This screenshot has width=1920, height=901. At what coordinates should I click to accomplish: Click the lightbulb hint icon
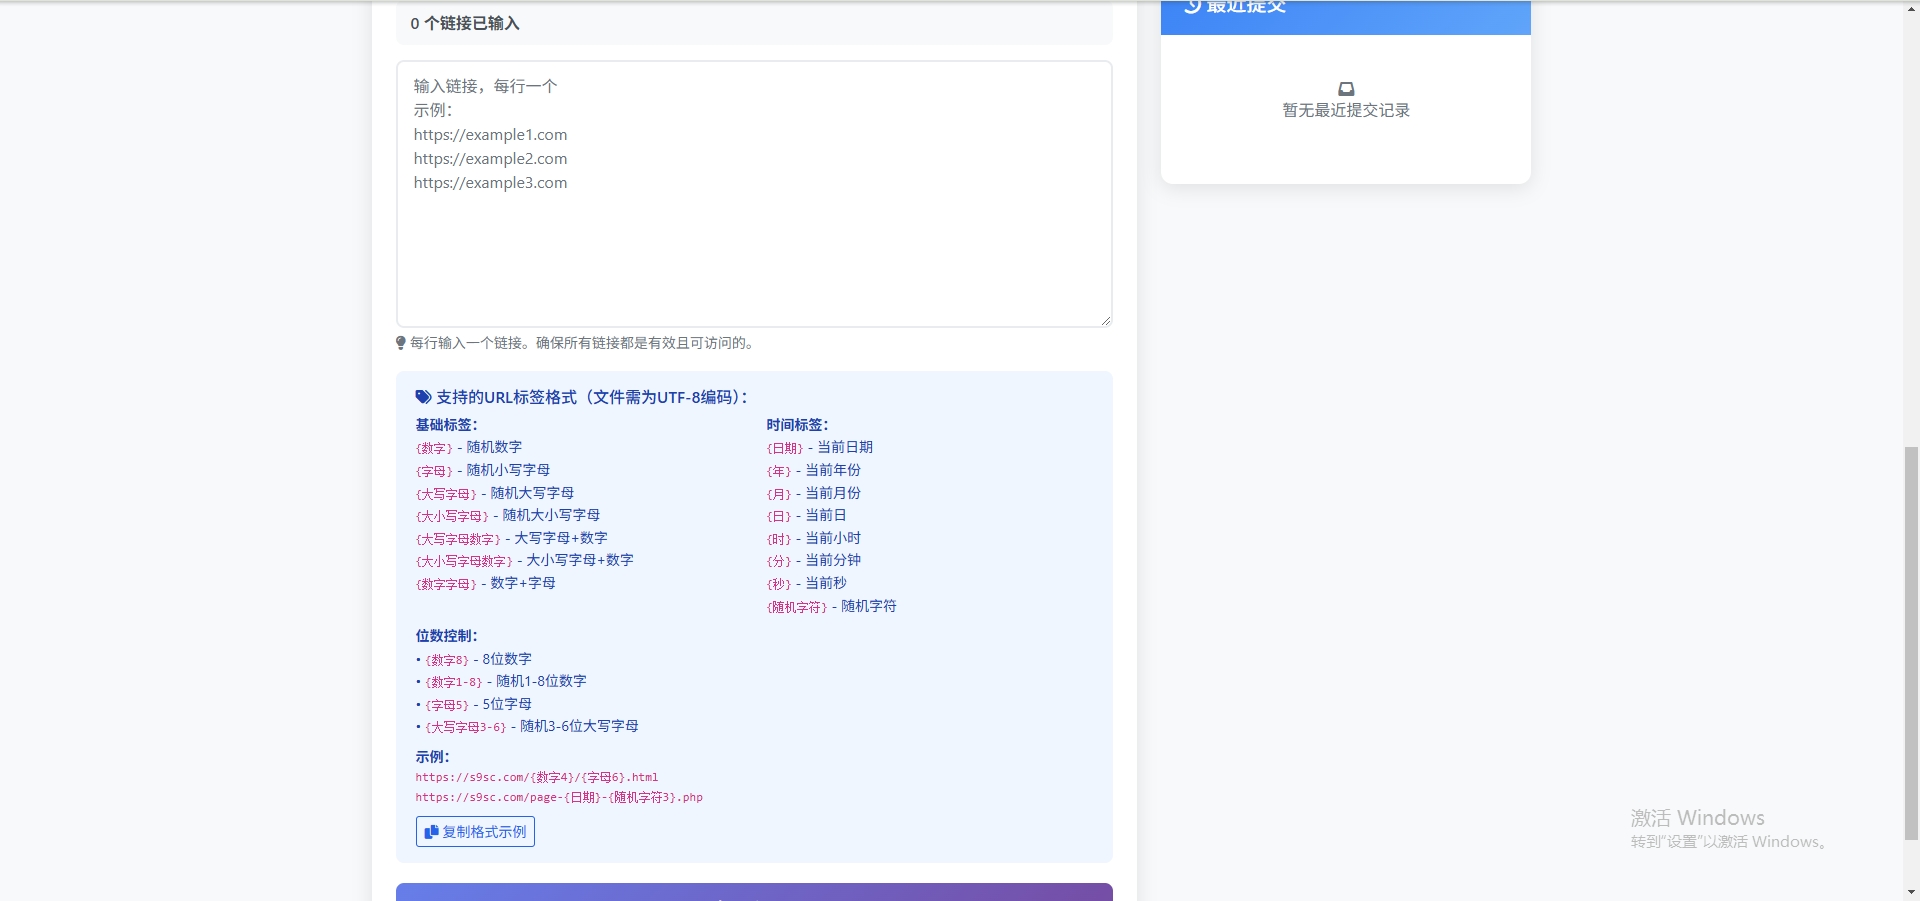(401, 343)
